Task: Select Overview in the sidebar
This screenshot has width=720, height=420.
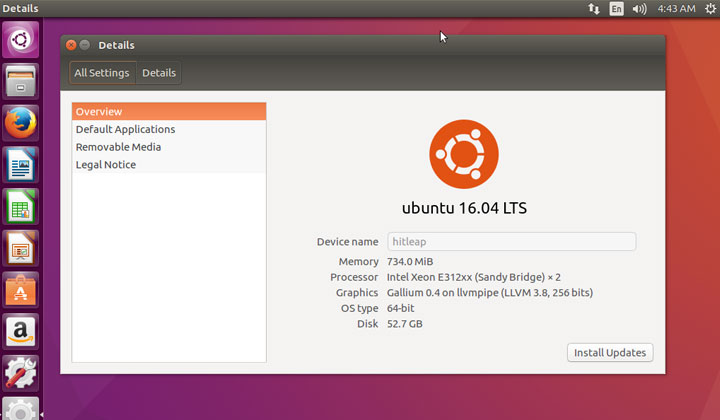Action: (169, 112)
